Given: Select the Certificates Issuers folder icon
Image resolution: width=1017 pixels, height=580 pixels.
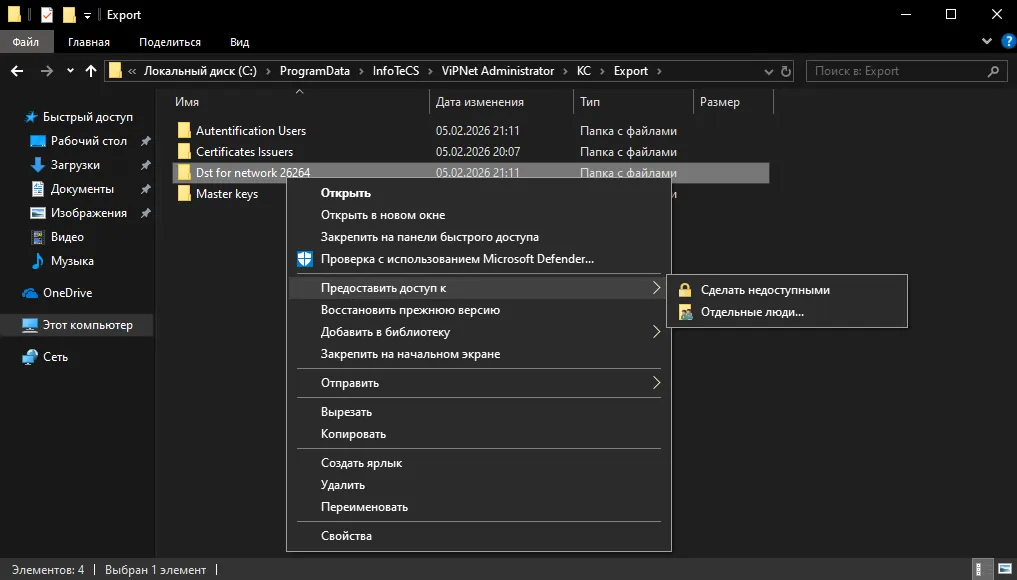Looking at the screenshot, I should tap(184, 151).
